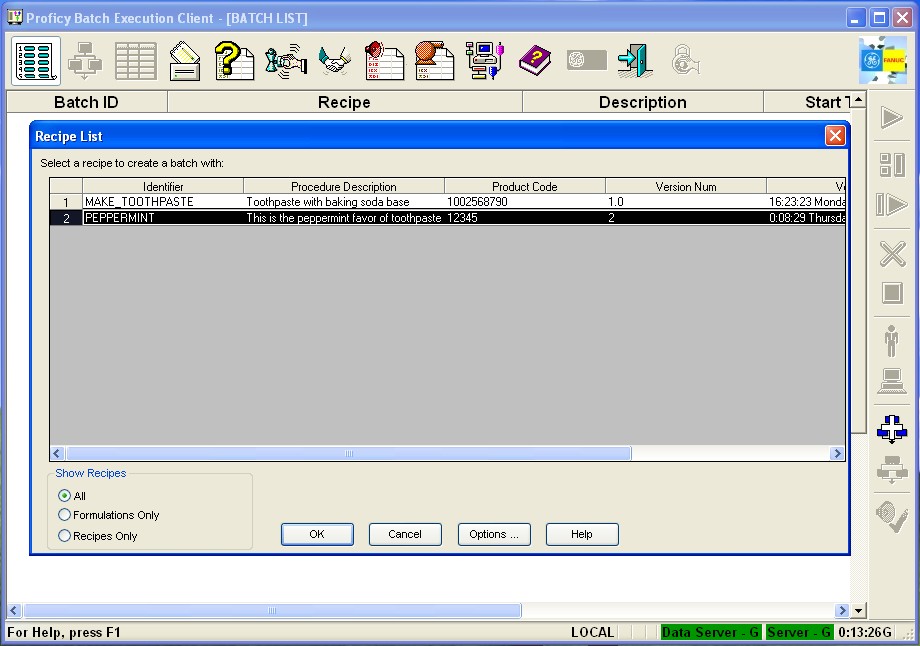Open the Options dialog button
This screenshot has height=646, width=920.
(x=494, y=535)
